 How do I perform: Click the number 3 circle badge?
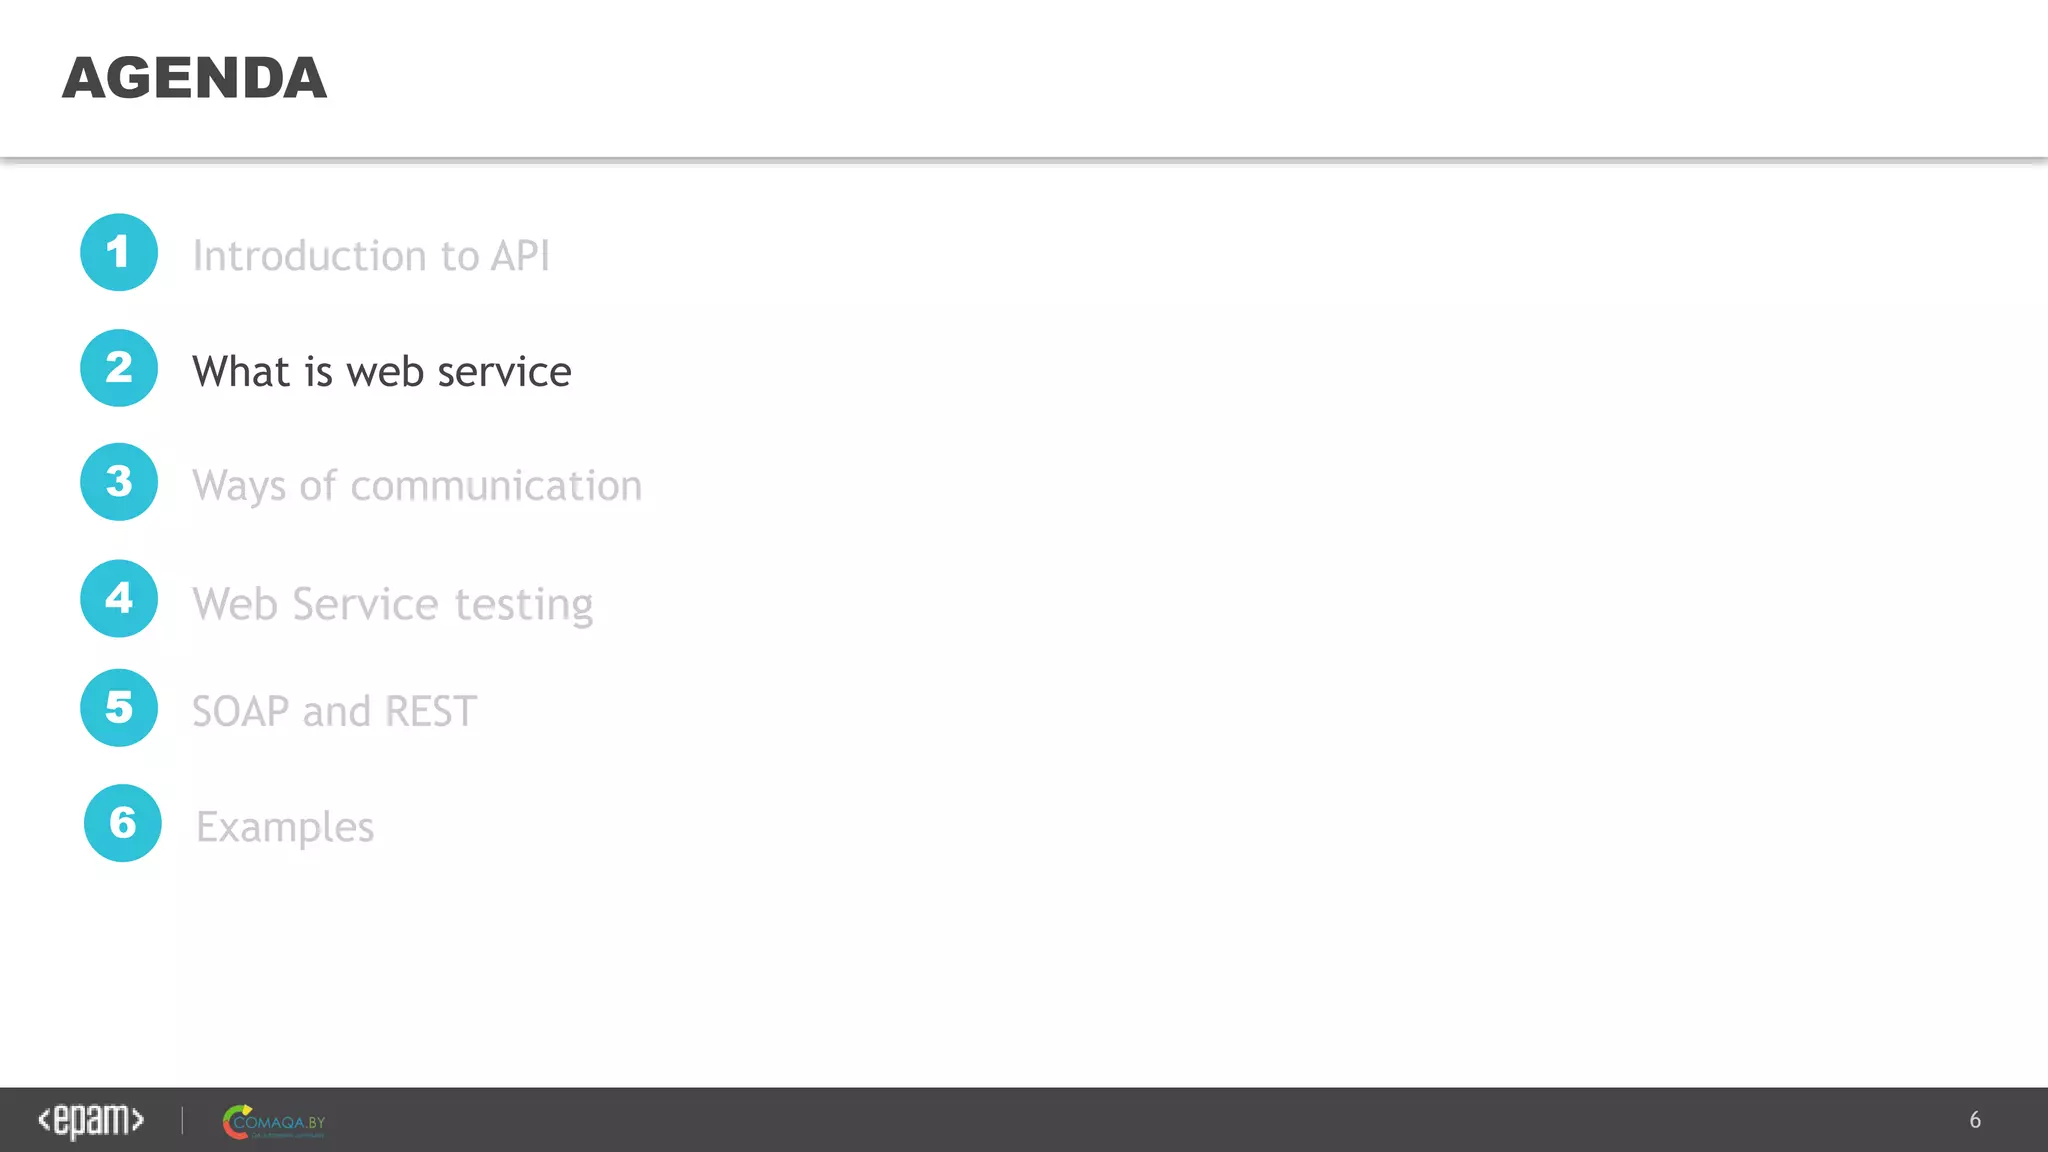click(119, 482)
